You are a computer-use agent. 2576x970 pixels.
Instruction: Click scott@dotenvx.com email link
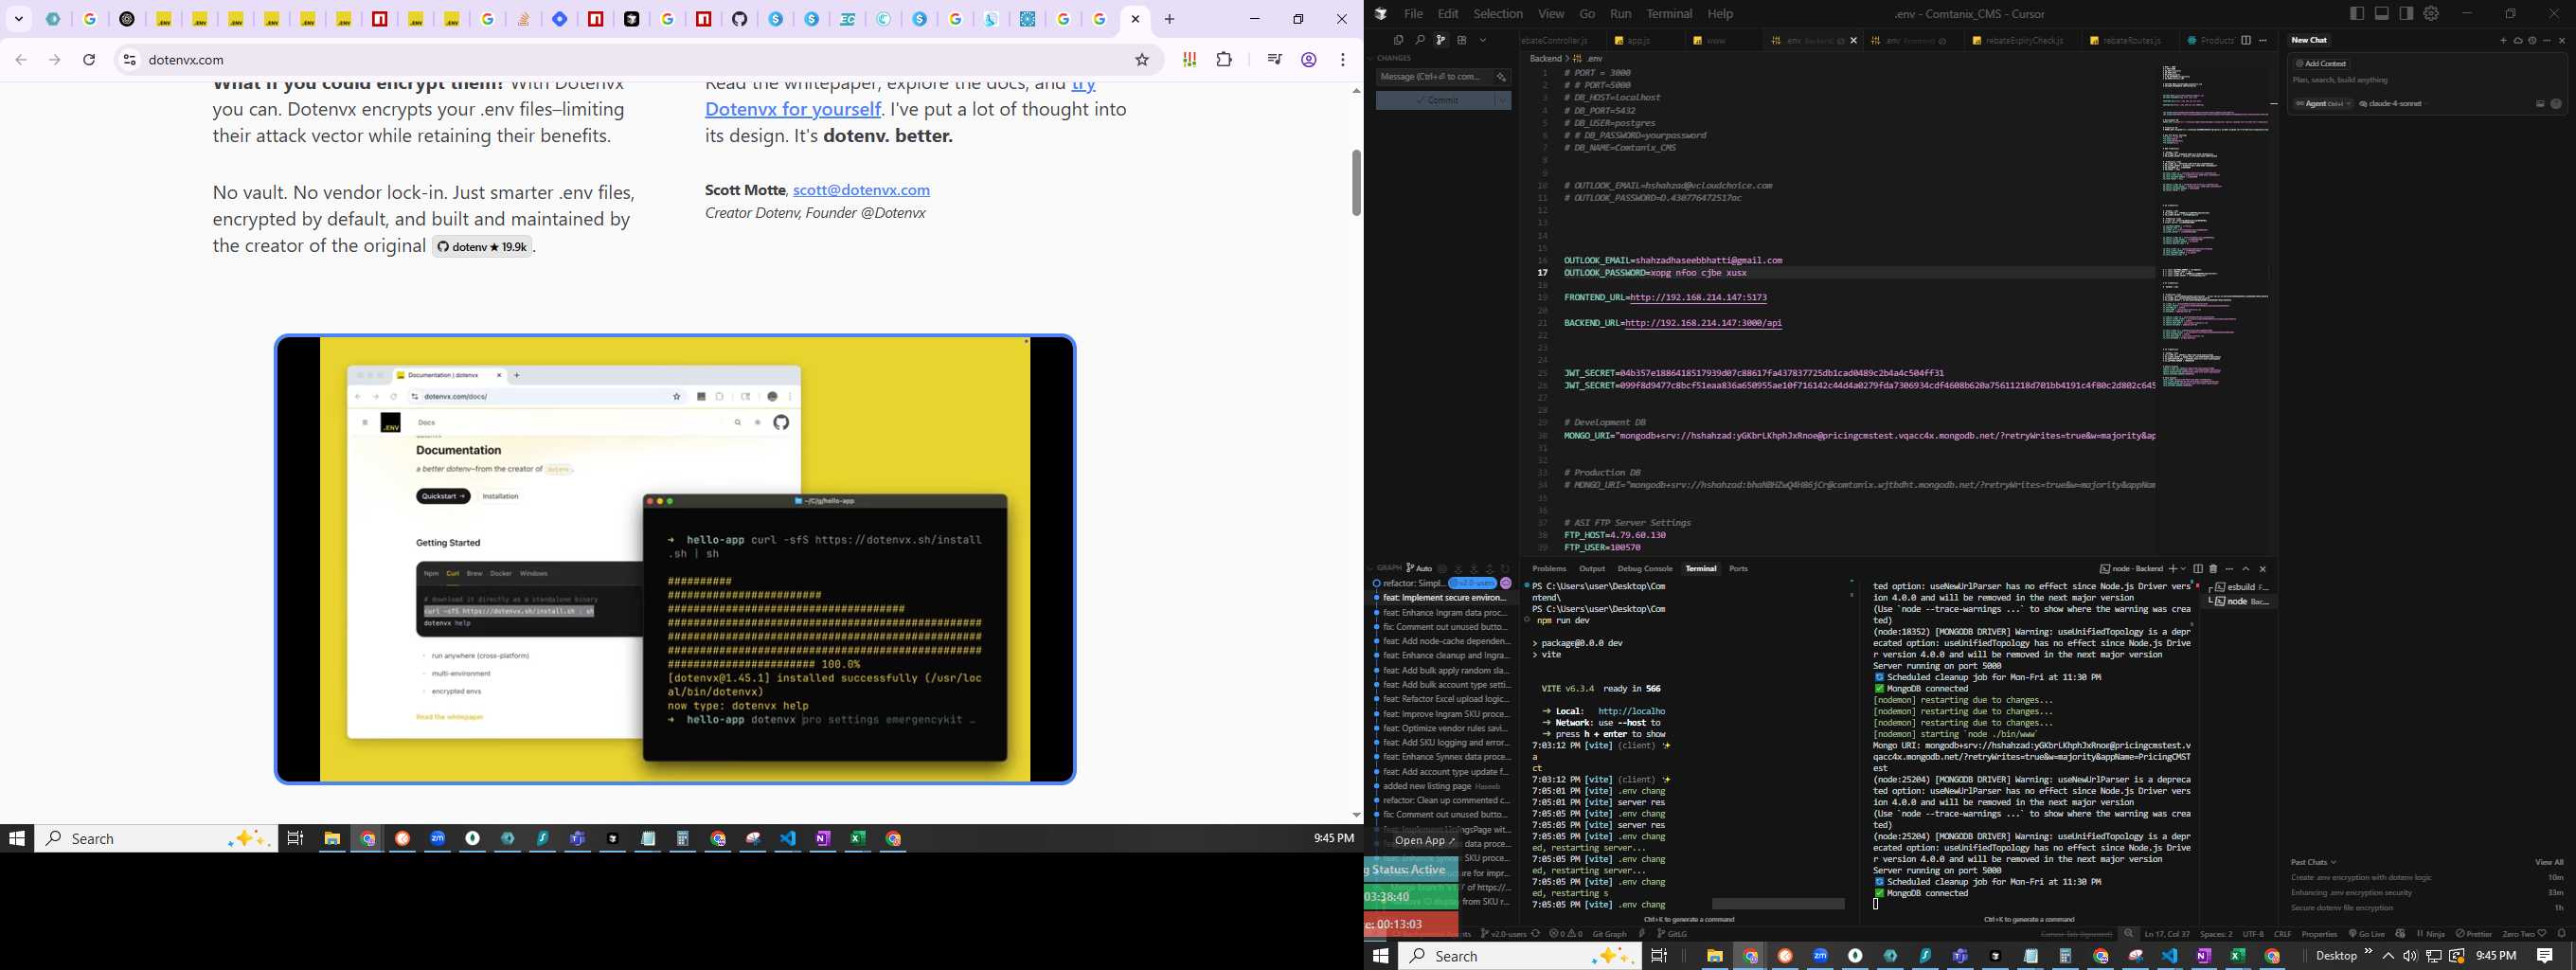[861, 190]
